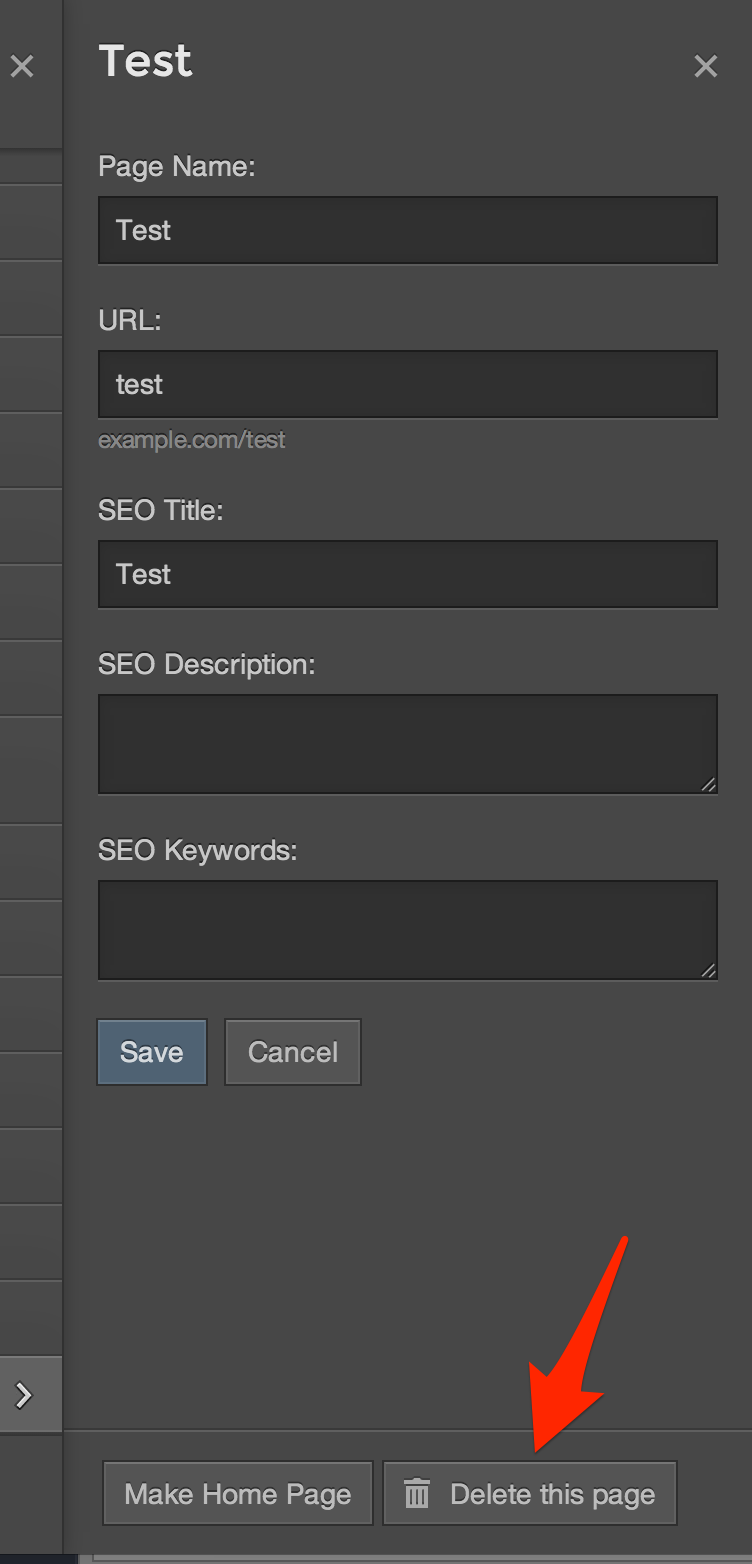
Task: Click the example.com/test URL preview text
Action: point(192,440)
